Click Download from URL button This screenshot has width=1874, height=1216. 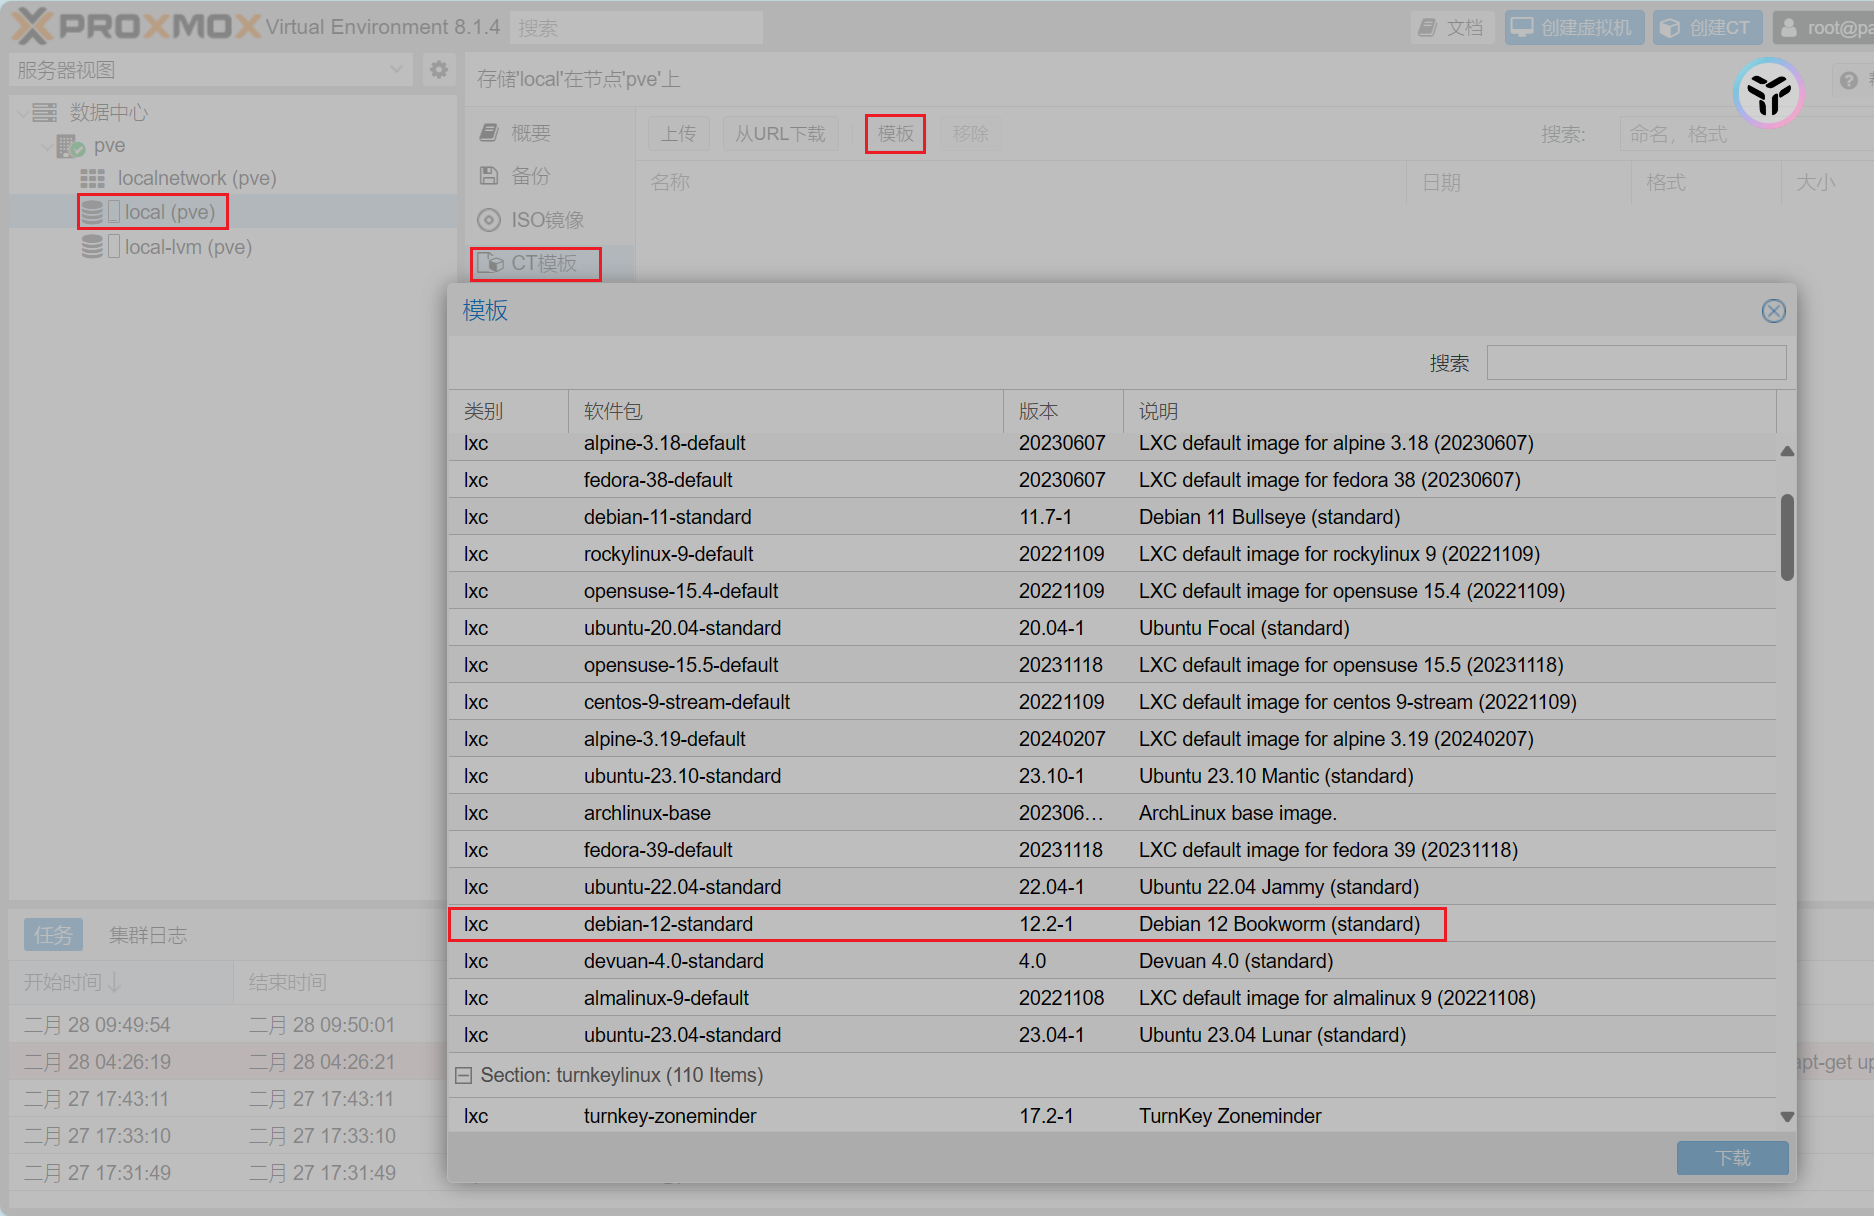click(x=780, y=133)
